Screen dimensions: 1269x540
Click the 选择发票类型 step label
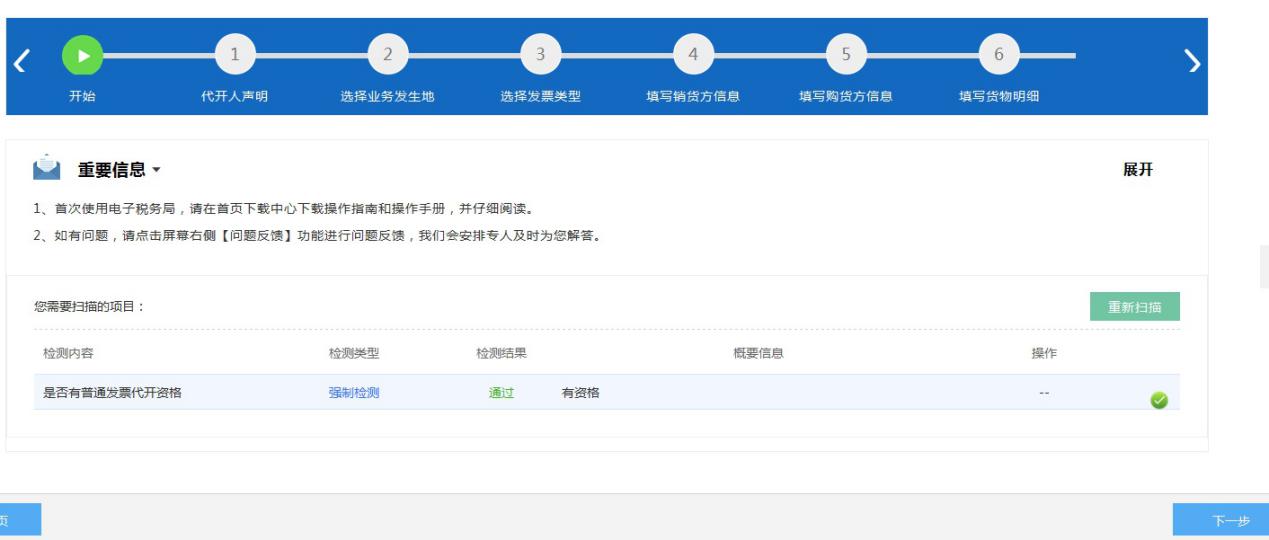541,97
